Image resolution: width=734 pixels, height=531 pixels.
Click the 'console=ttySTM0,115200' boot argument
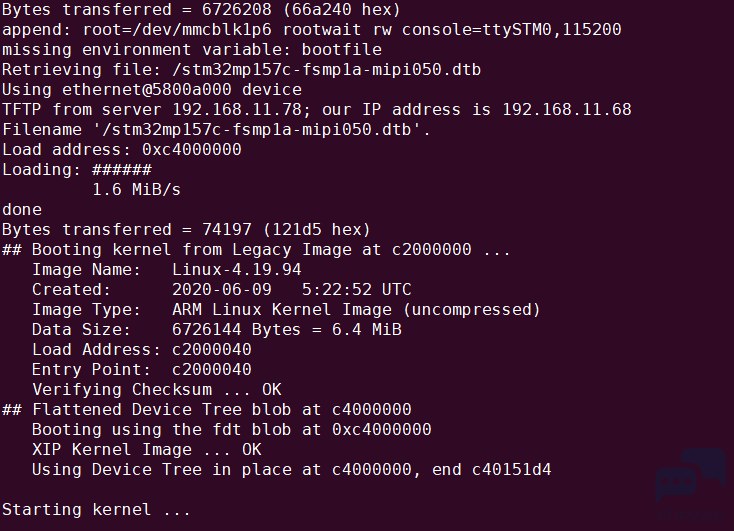point(512,30)
